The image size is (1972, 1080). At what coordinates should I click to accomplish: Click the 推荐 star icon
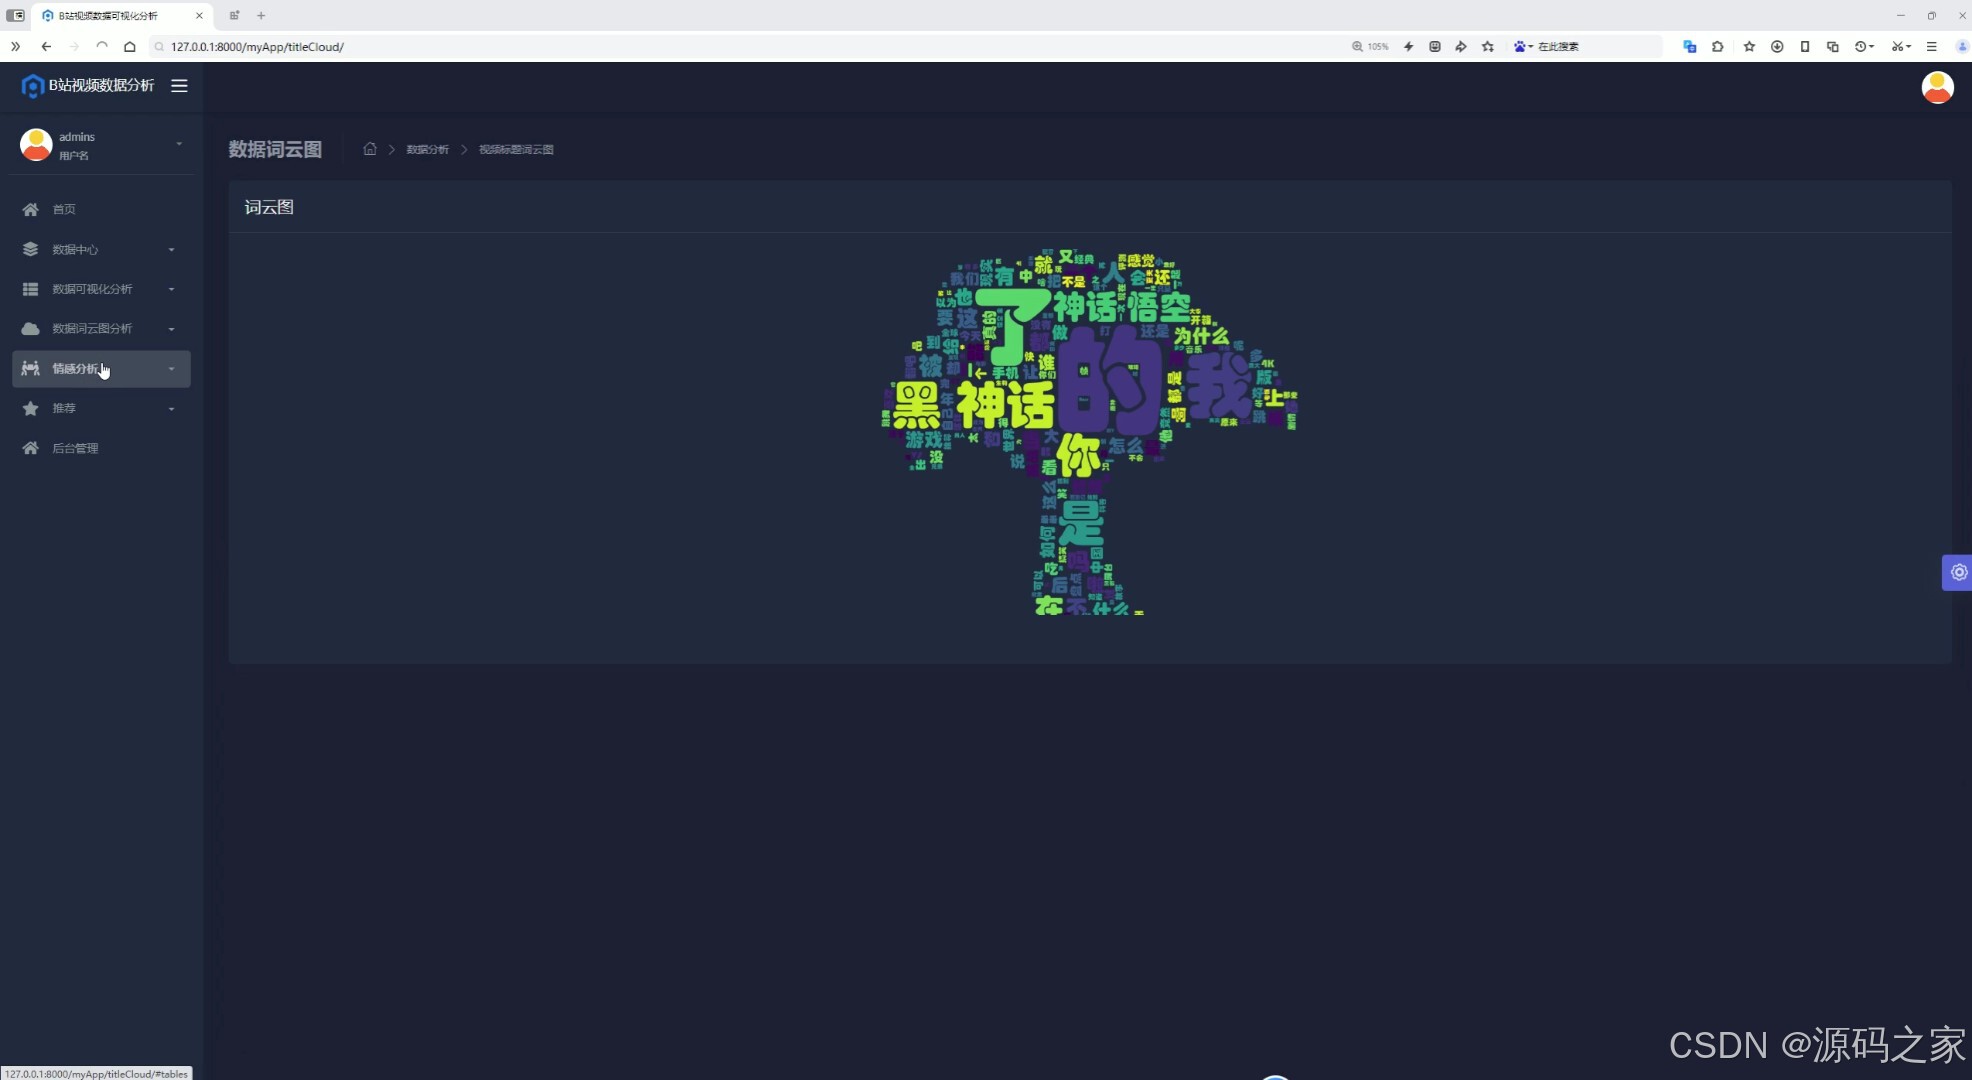pyautogui.click(x=31, y=408)
